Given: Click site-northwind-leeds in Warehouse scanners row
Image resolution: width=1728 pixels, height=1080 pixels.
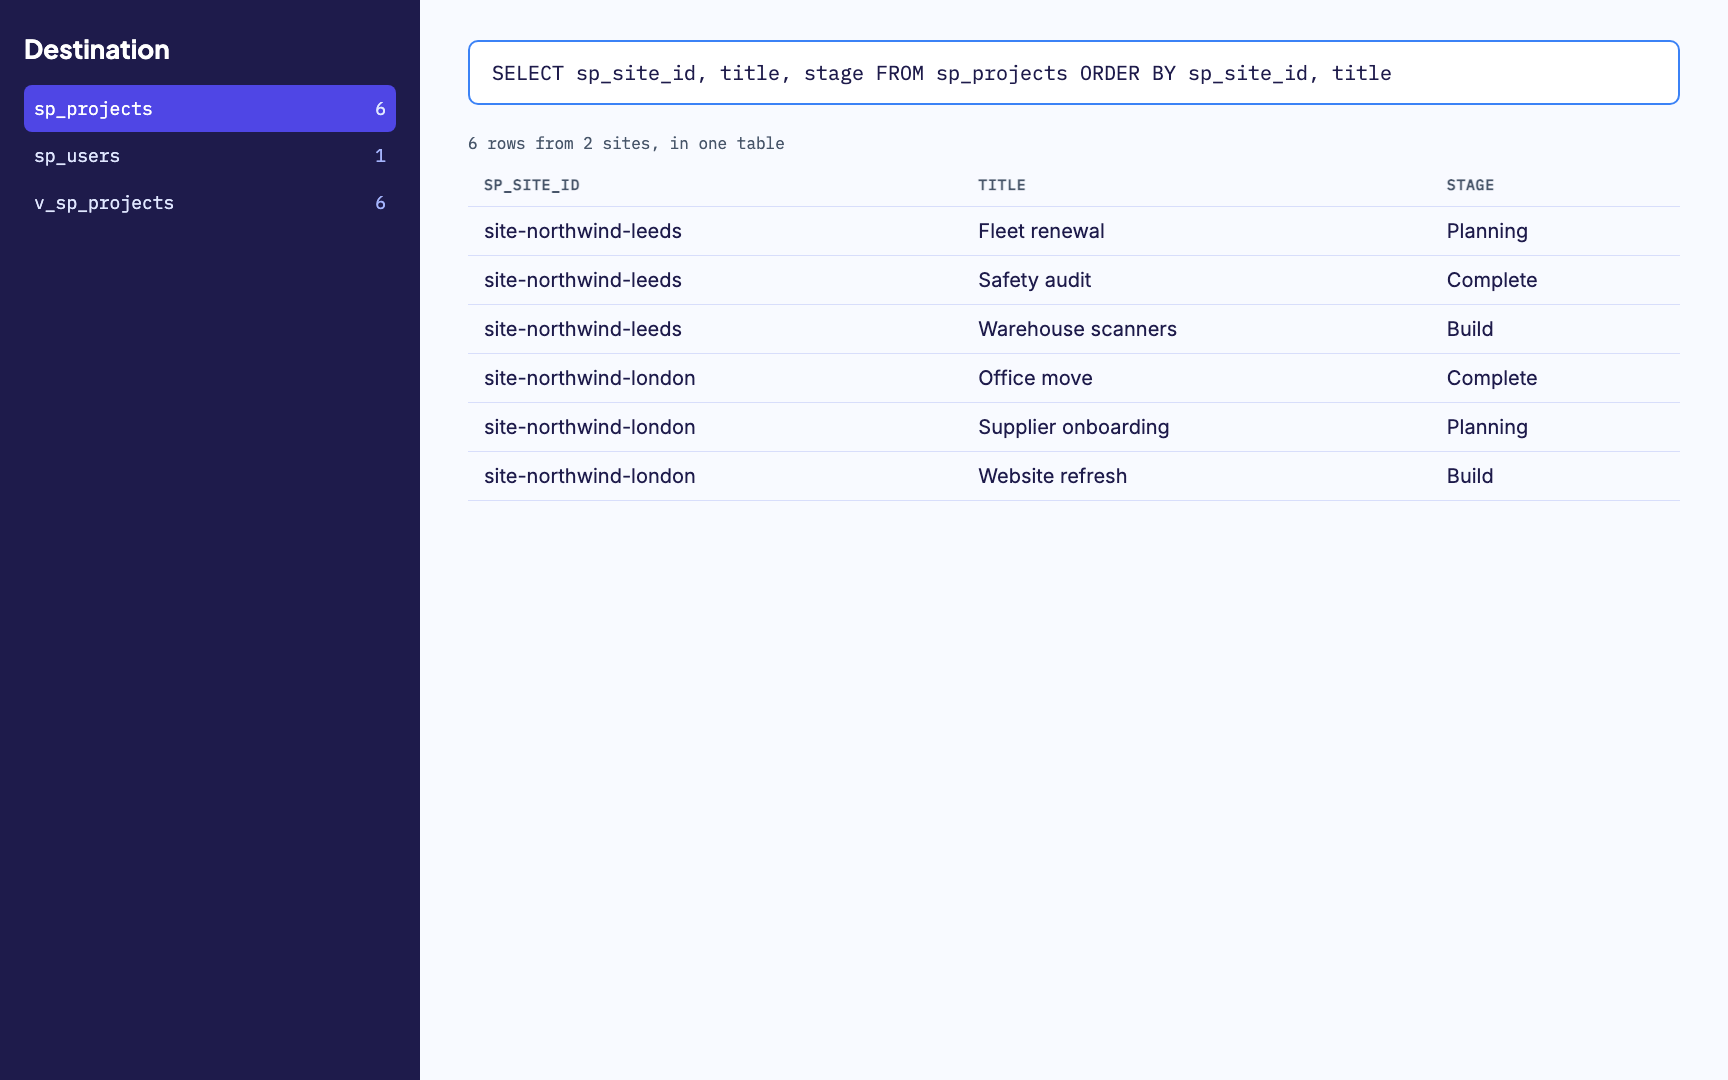Looking at the screenshot, I should coord(583,329).
